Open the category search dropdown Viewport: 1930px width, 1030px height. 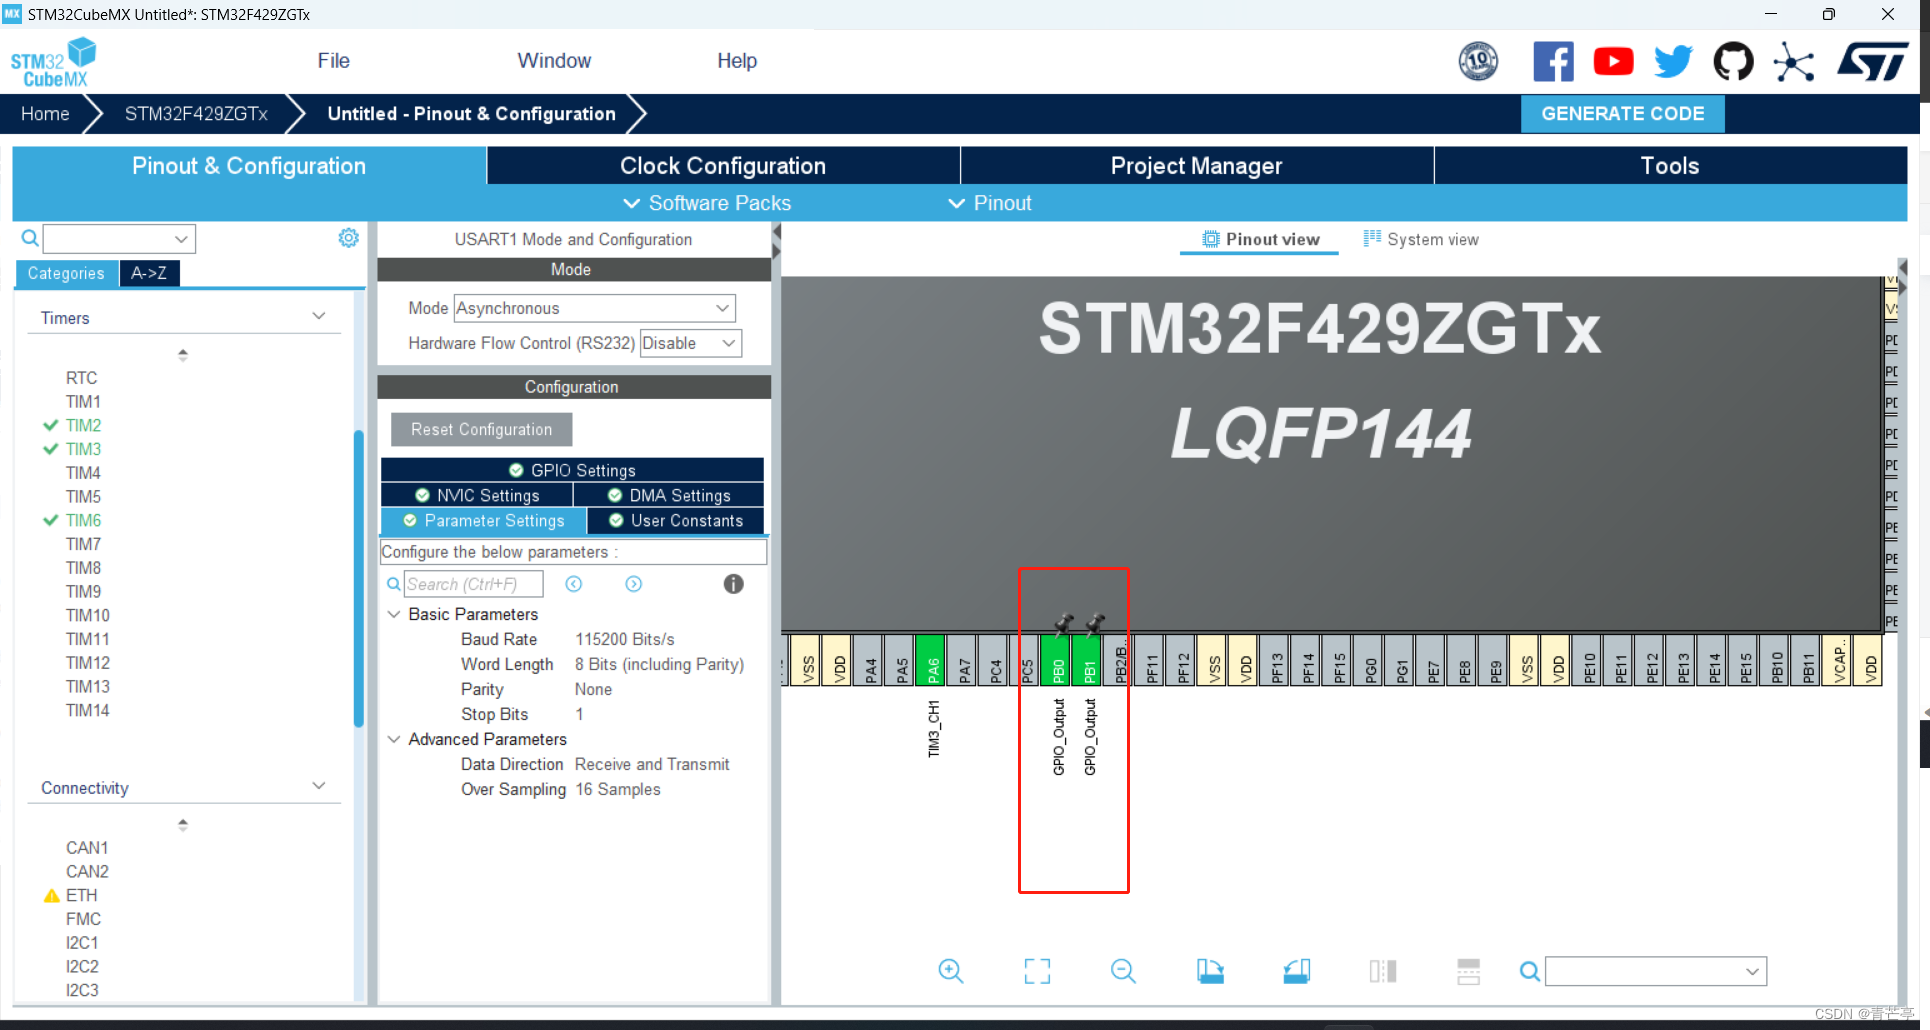pos(119,238)
